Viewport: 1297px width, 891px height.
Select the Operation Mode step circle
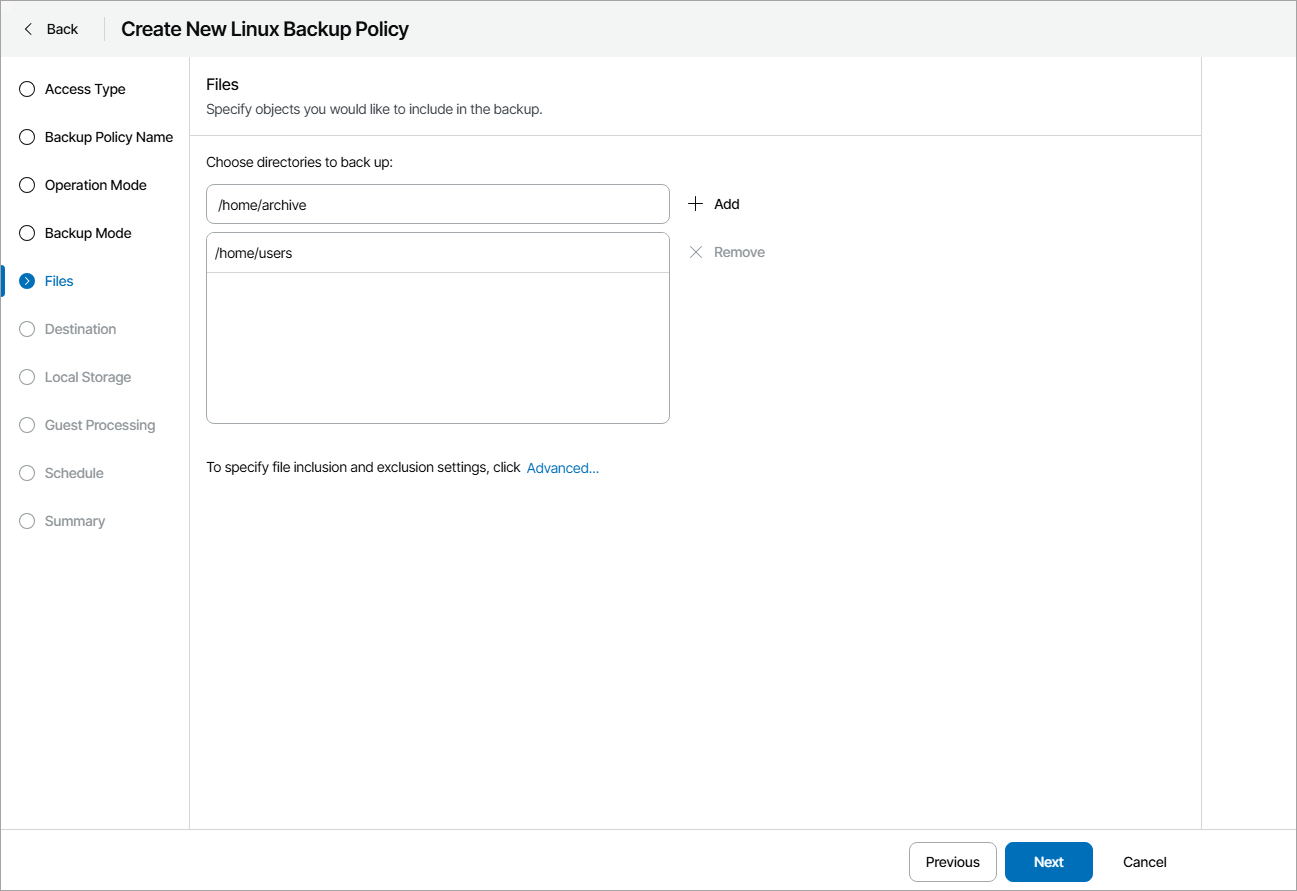coord(27,185)
